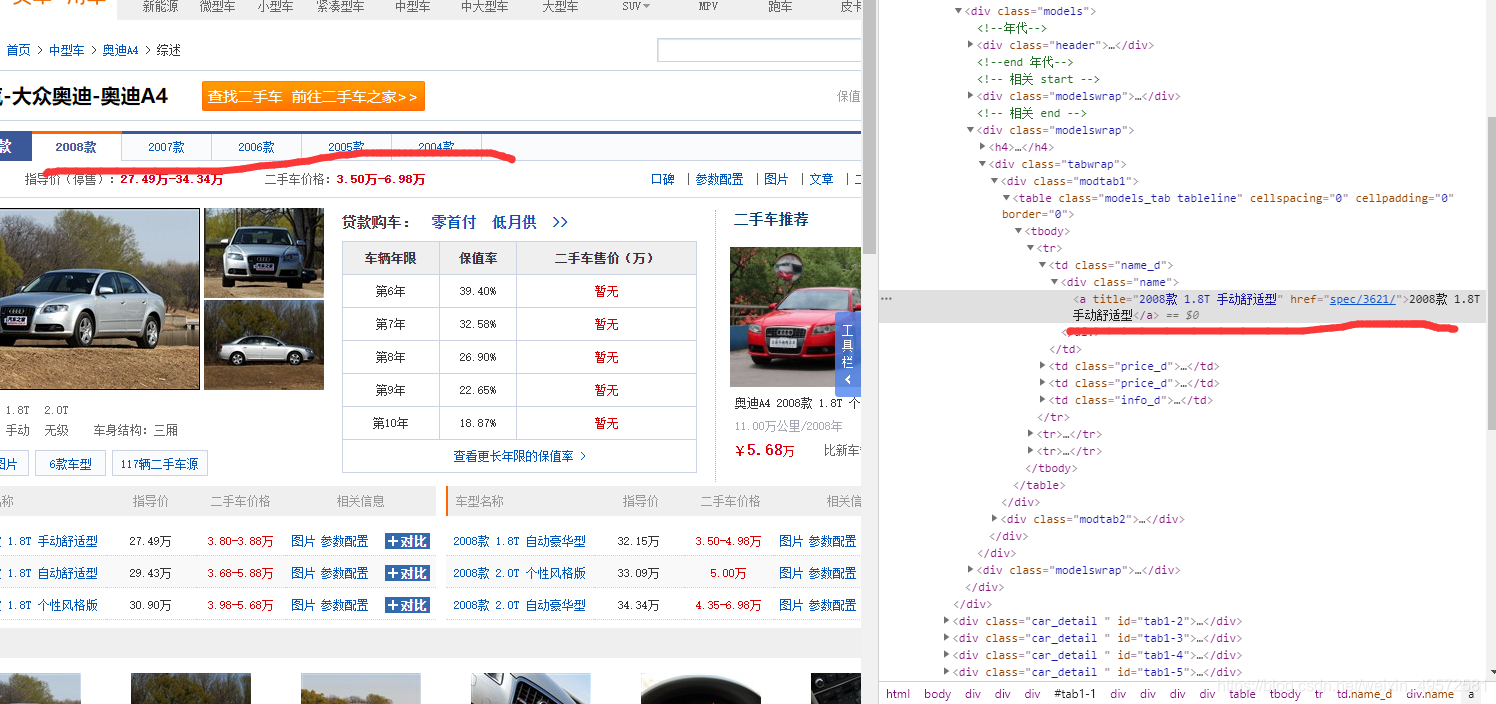Image resolution: width=1496 pixels, height=704 pixels.
Task: Click the 工具栏 side toolbar tab
Action: coord(848,352)
